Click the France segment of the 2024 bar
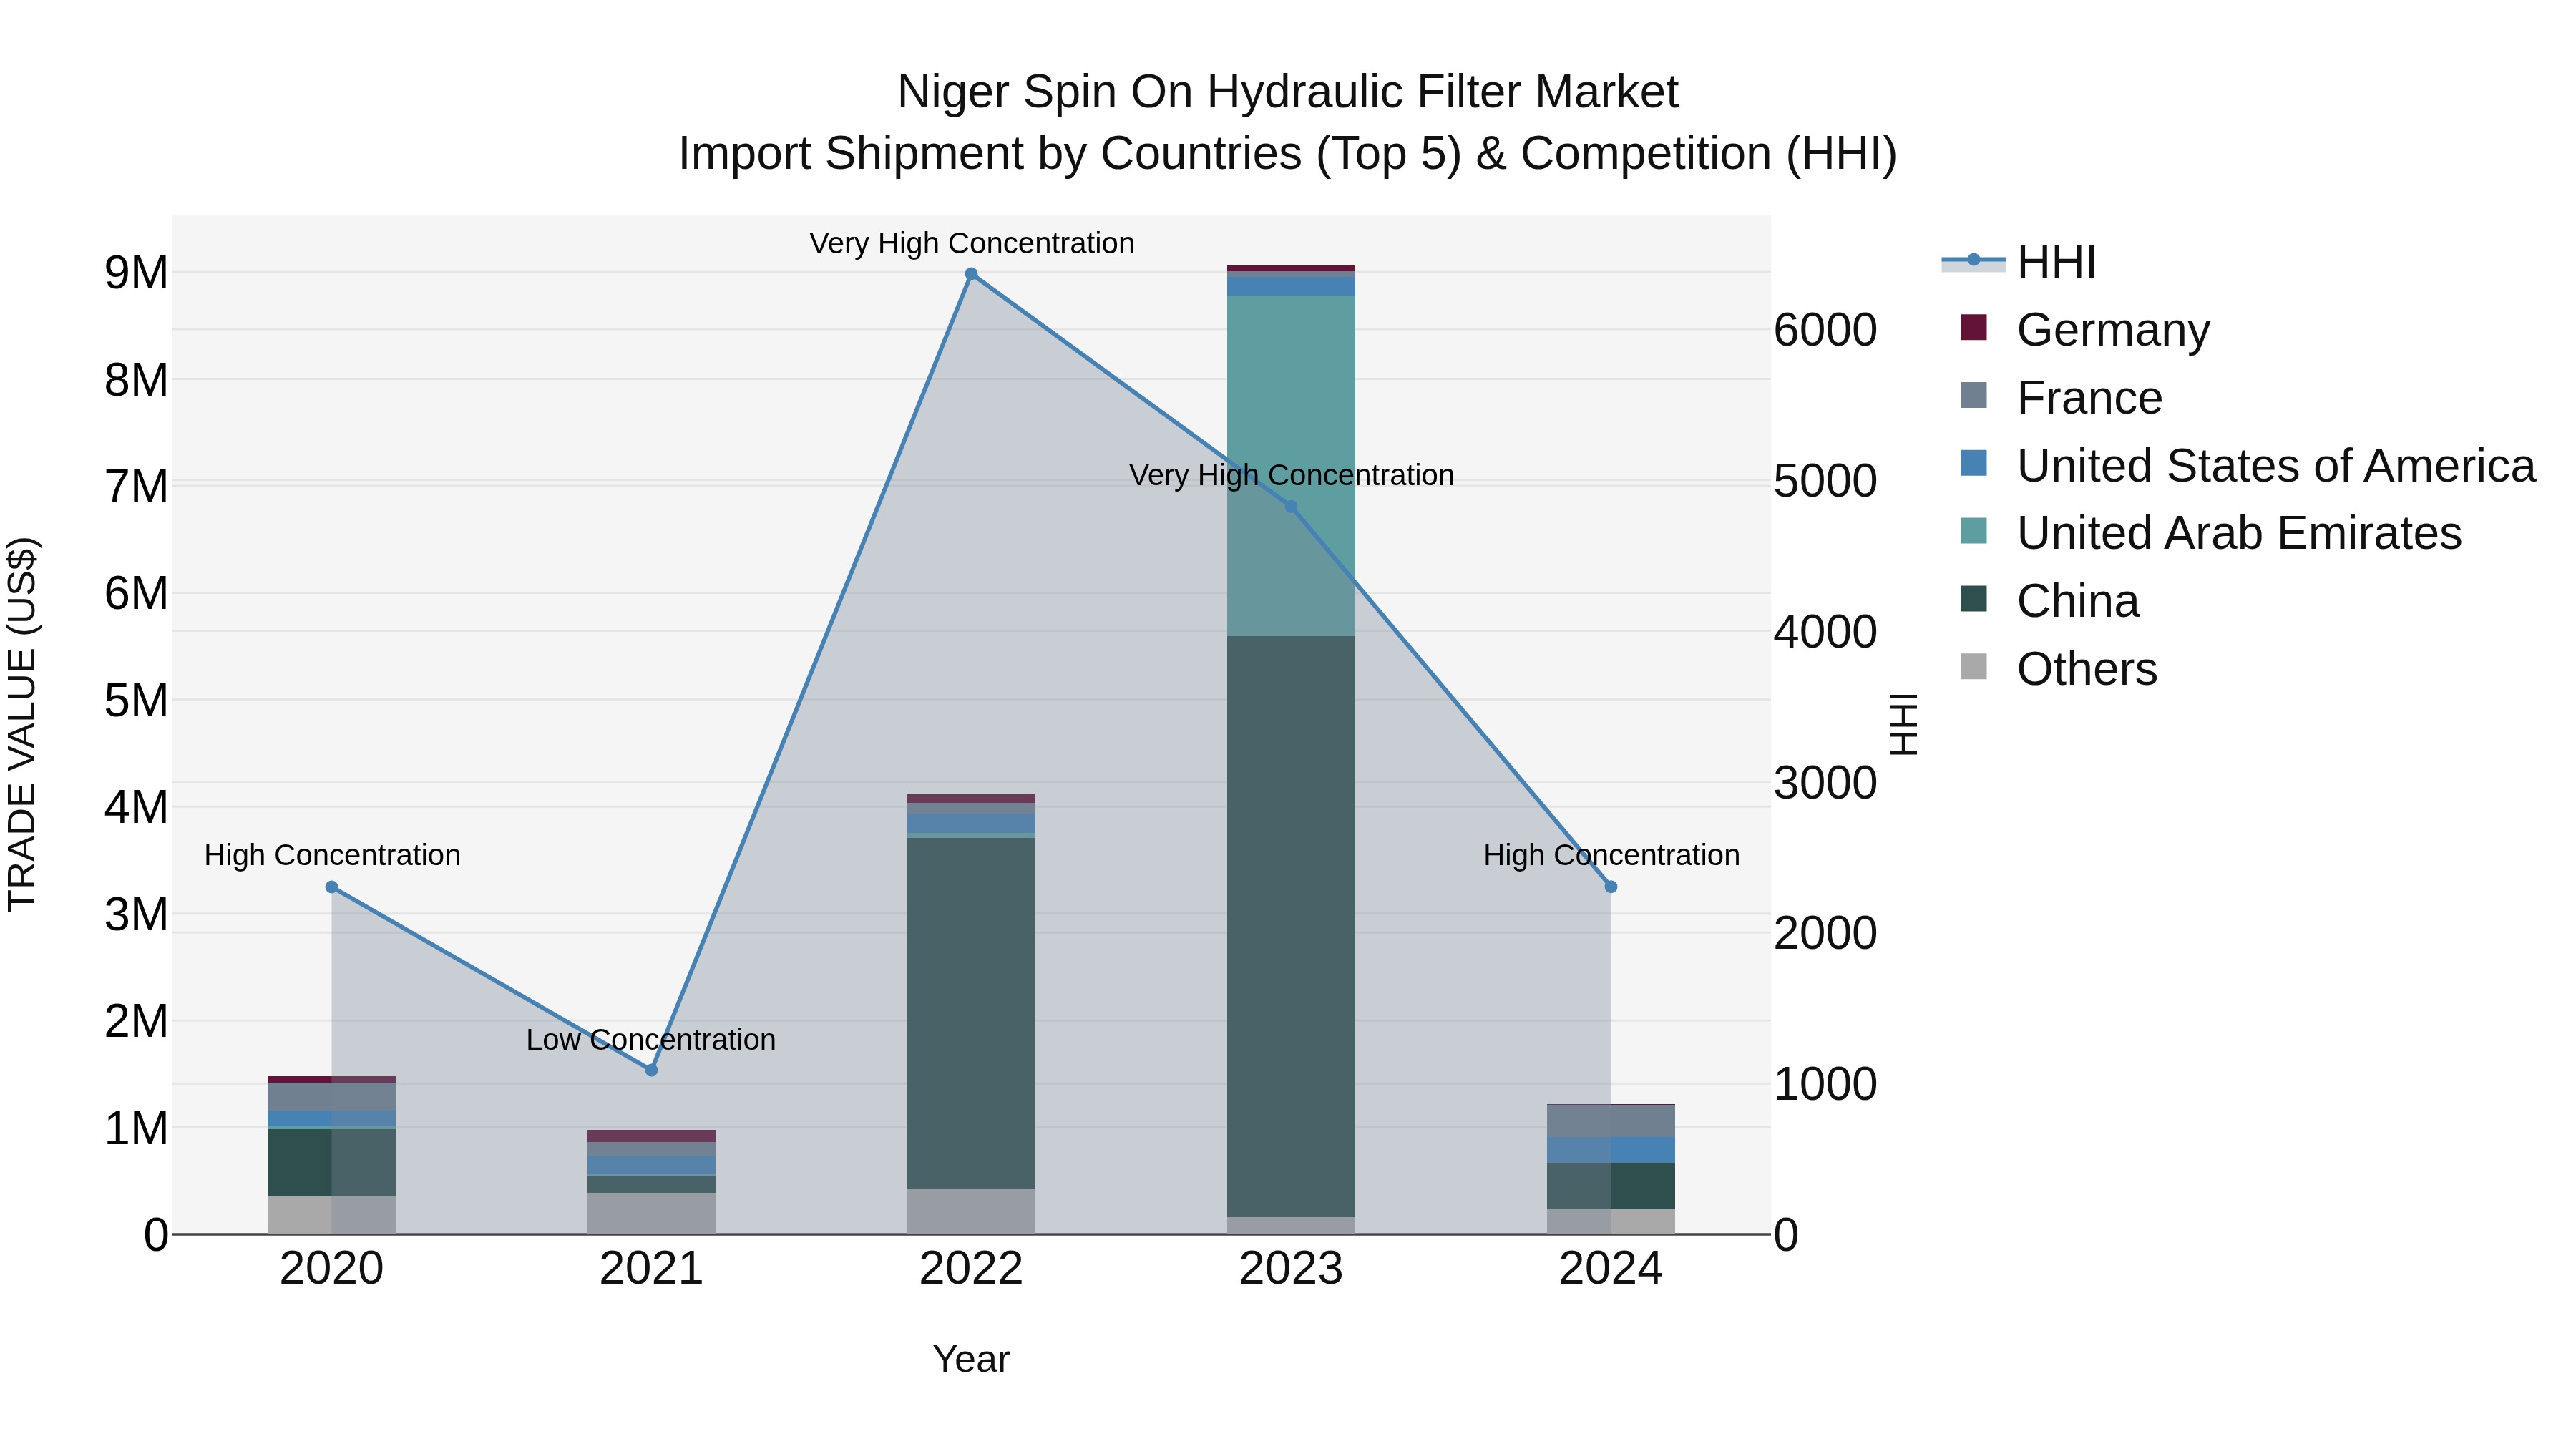This screenshot has height=1449, width=2576. tap(1611, 1121)
